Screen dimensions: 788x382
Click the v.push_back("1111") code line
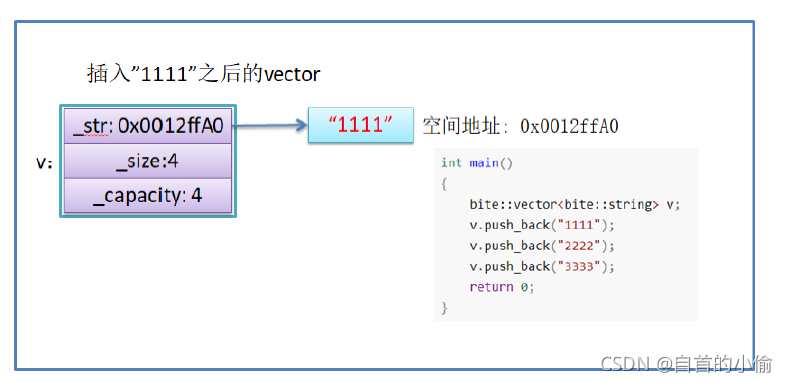click(542, 225)
